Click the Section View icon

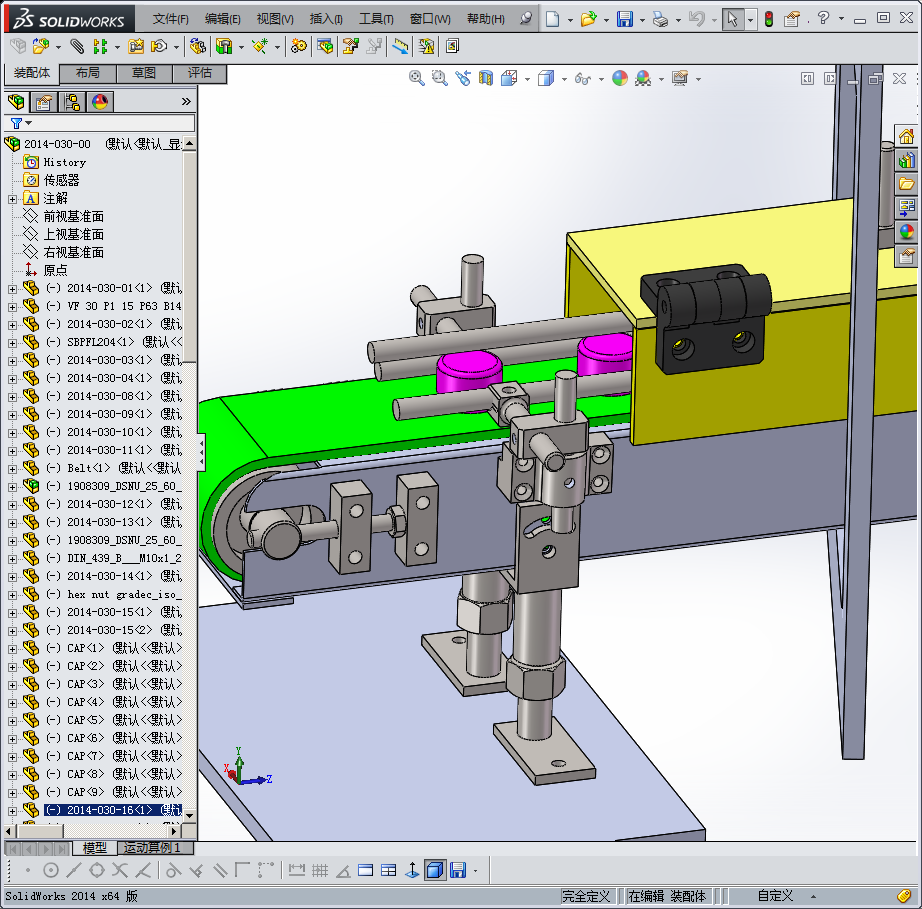click(486, 78)
